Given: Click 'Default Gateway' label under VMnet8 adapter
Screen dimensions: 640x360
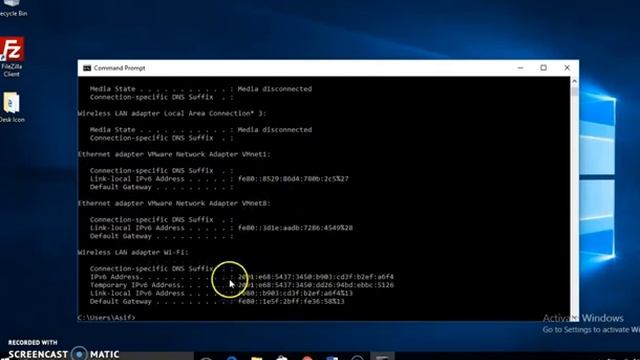Looking at the screenshot, I should point(121,236).
